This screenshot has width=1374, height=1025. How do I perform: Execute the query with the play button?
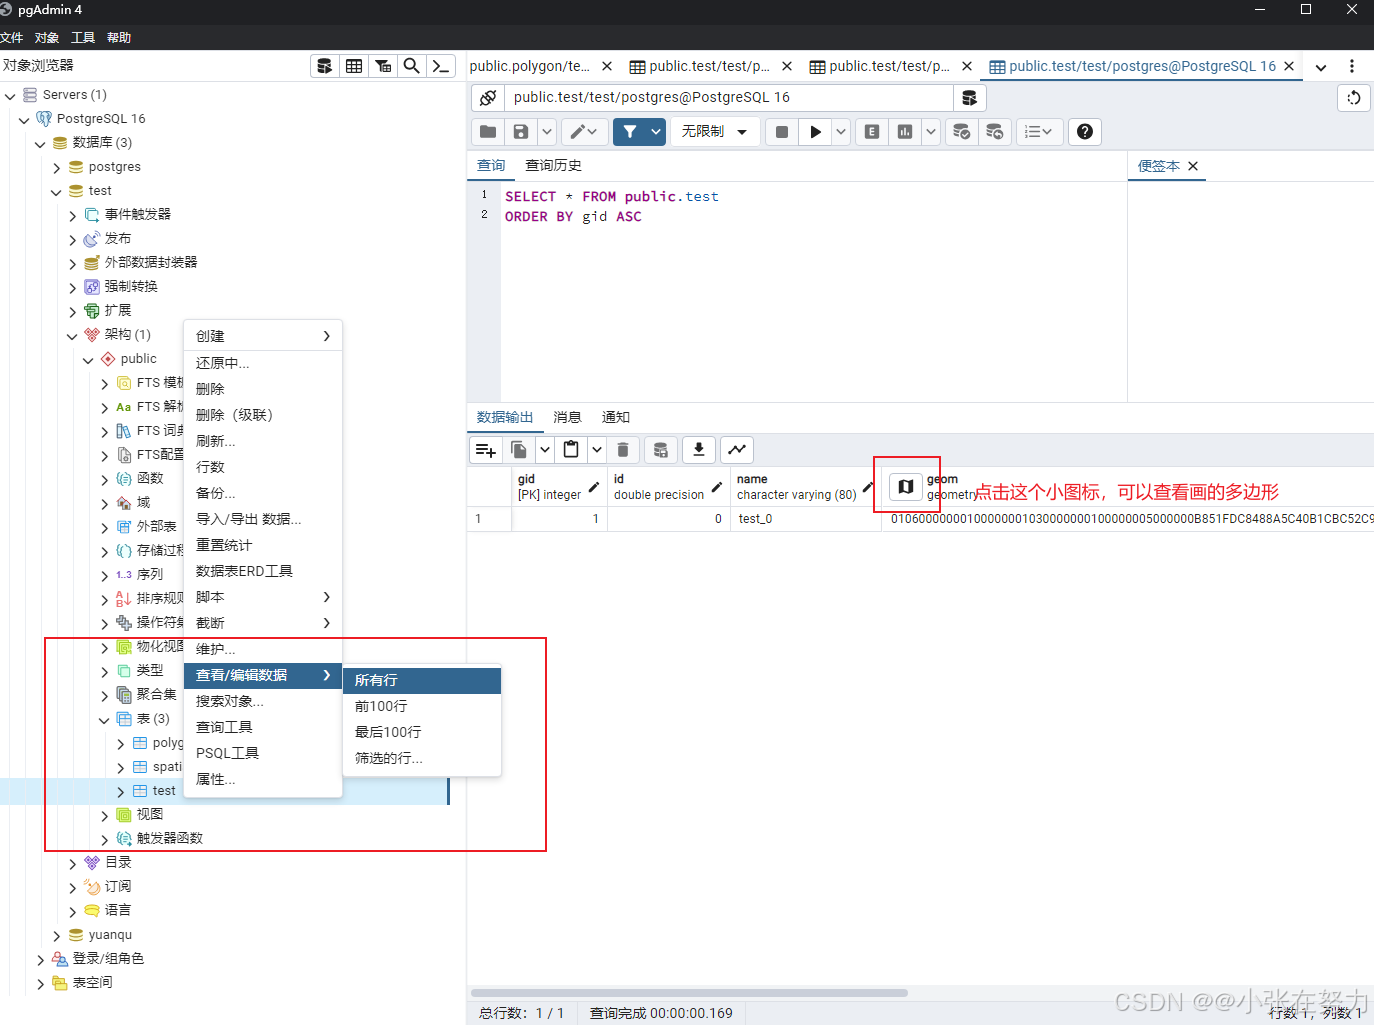point(815,131)
